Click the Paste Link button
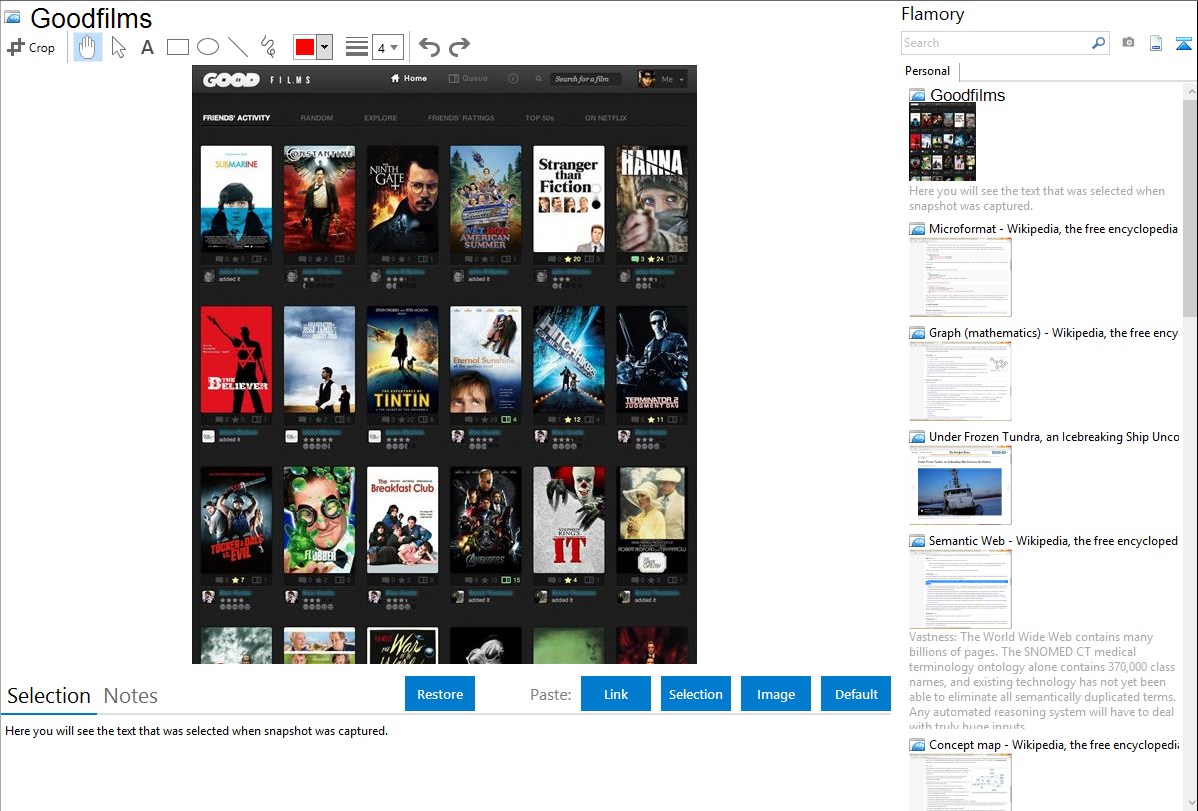 coord(616,694)
